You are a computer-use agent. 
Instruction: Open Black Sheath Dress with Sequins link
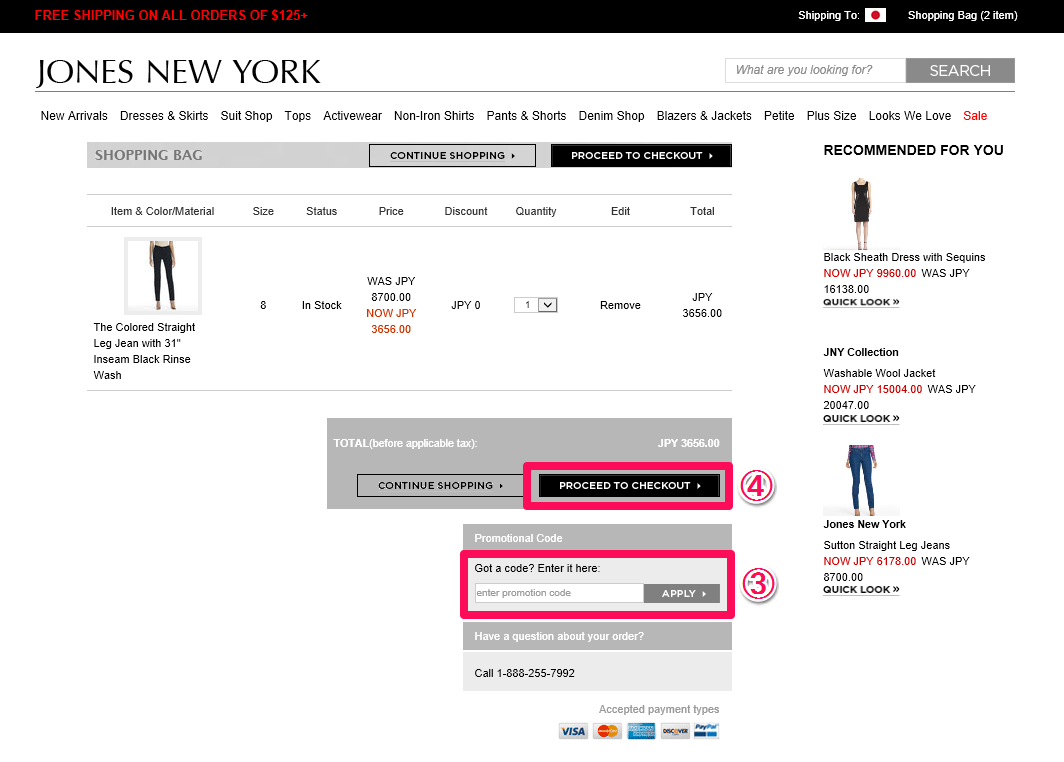[x=904, y=257]
